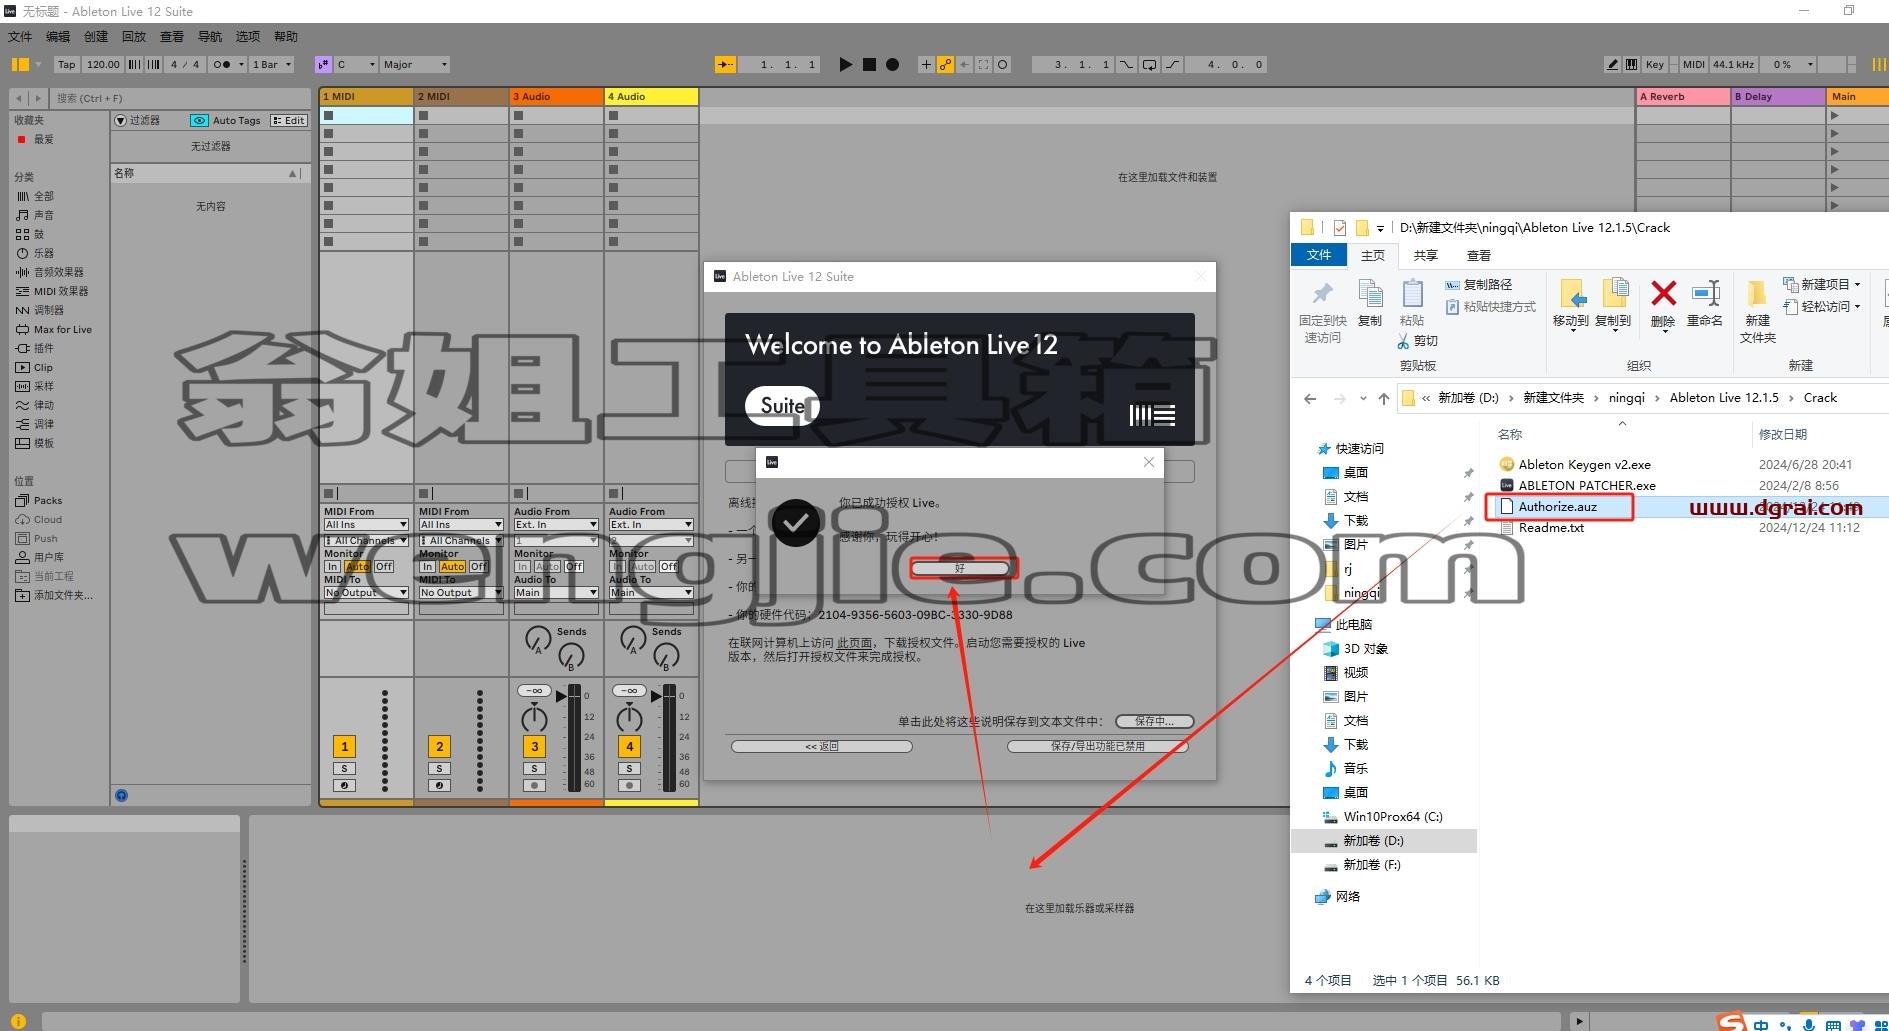Viewport: 1889px width, 1031px height.
Task: Click track 4 pan knob
Action: tap(629, 717)
